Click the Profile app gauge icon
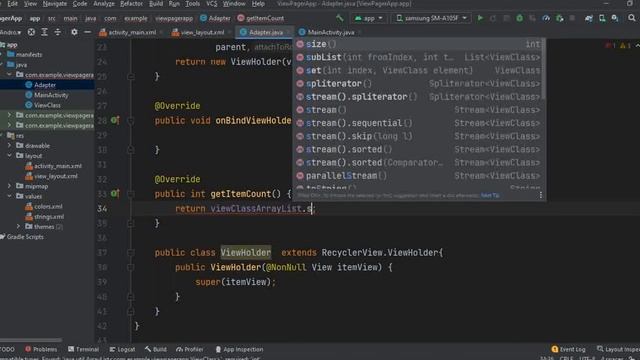Screen dimensions: 640x360 pos(546,18)
